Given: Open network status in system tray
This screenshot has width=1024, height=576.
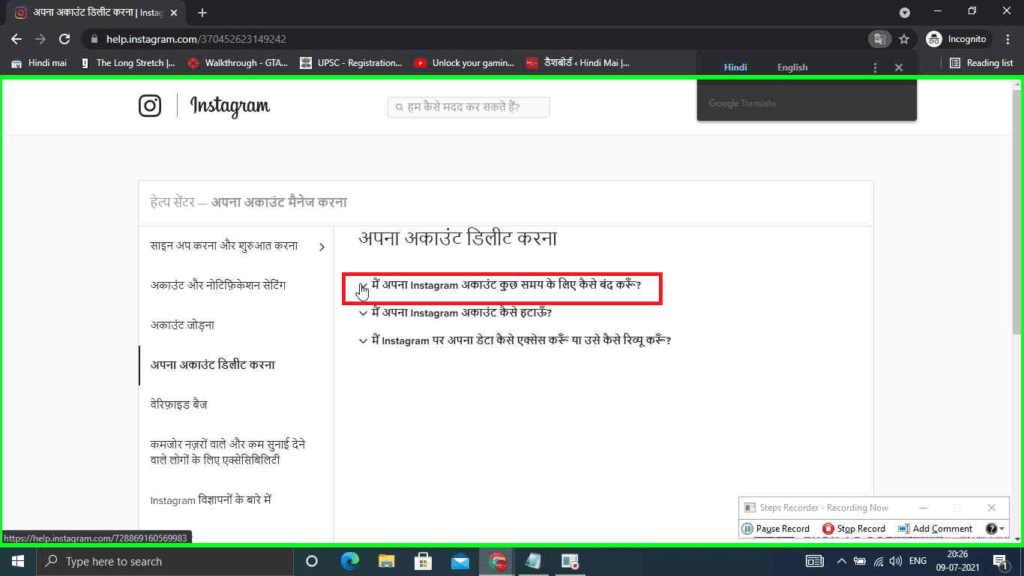Looking at the screenshot, I should 878,561.
